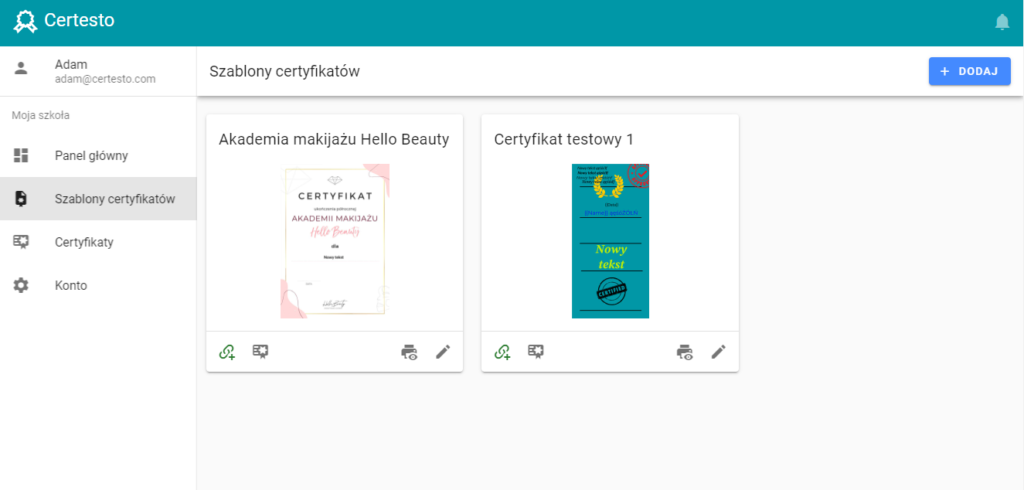This screenshot has width=1024, height=490.
Task: Click the Certesto ribbon logo icon
Action: [x=26, y=21]
